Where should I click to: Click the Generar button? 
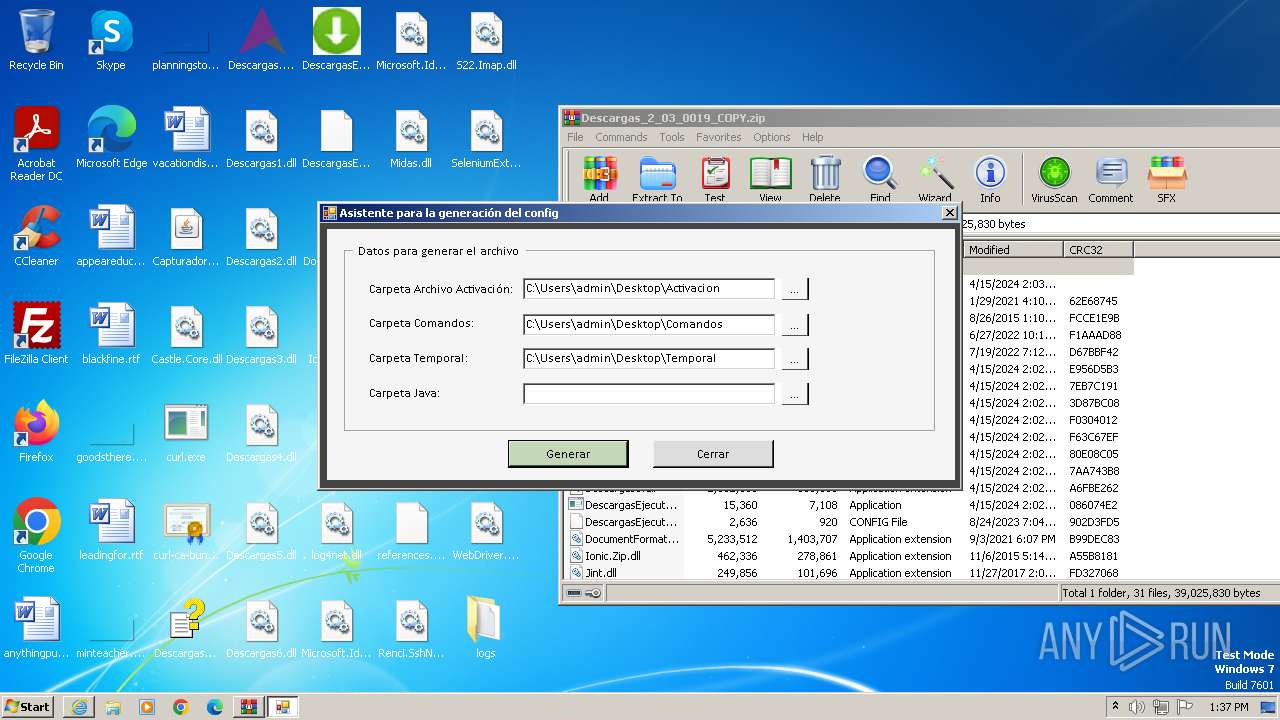coord(568,454)
